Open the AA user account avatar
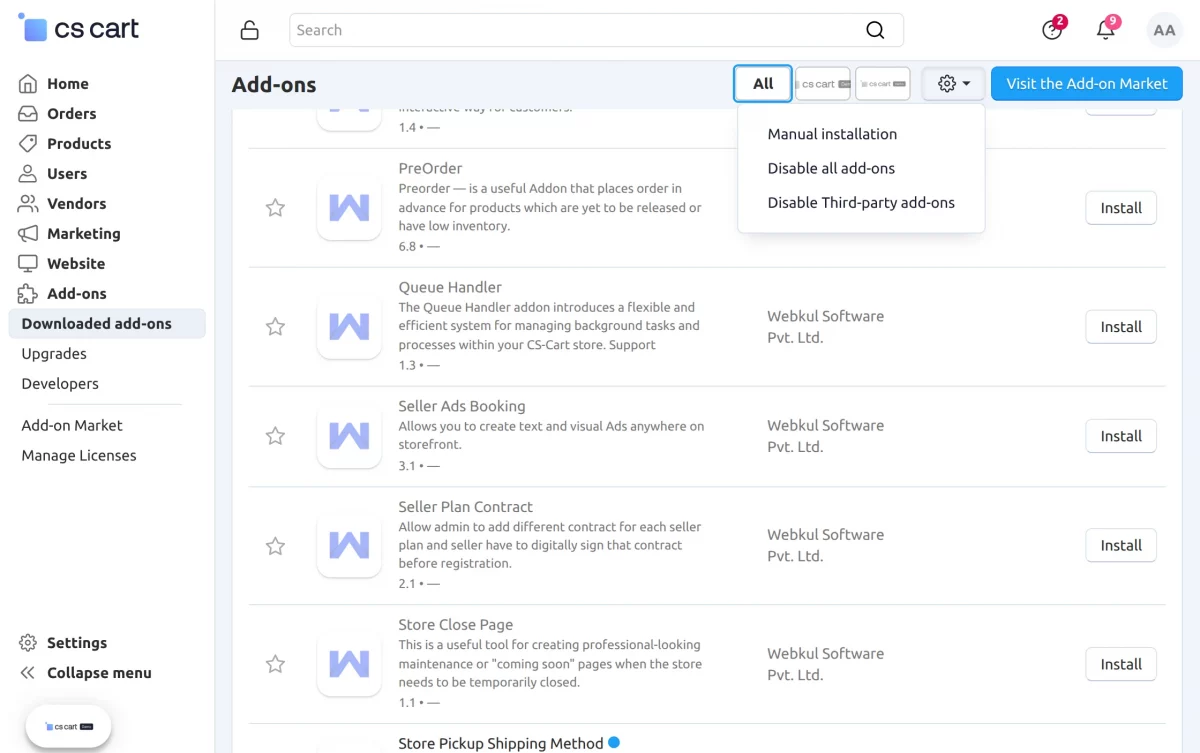 pyautogui.click(x=1164, y=30)
